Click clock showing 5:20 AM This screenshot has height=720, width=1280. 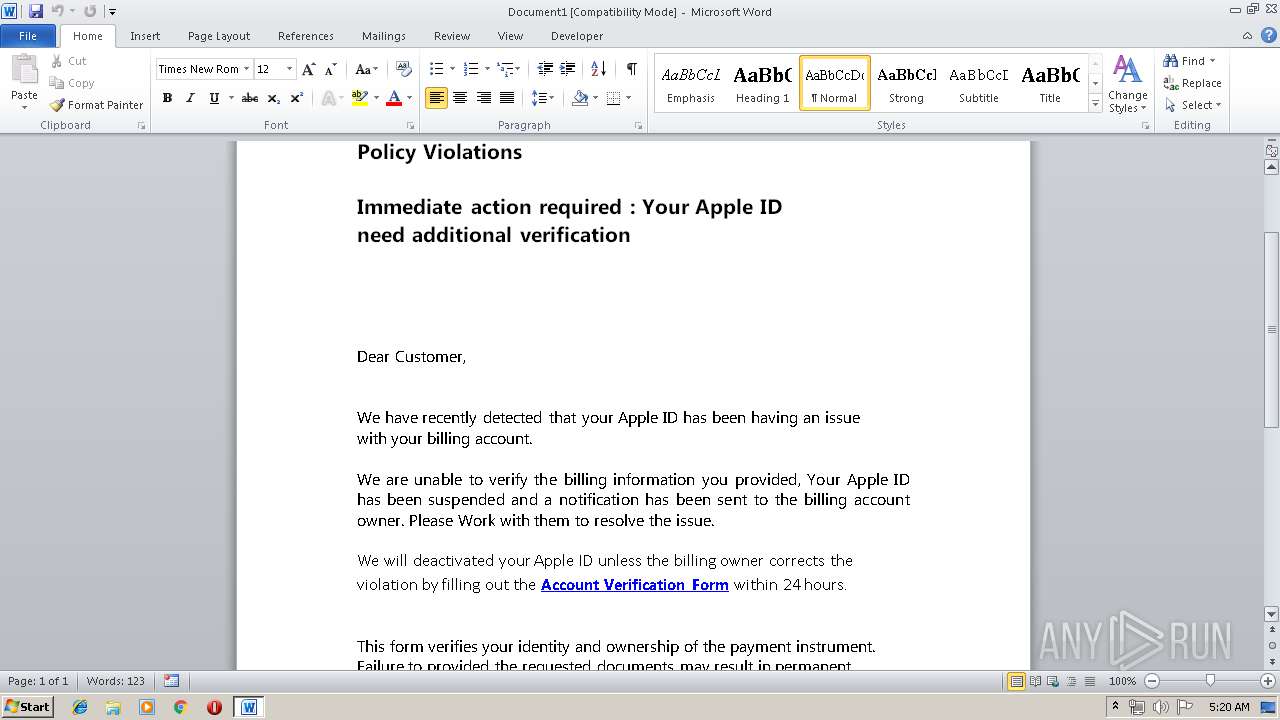[x=1229, y=707]
